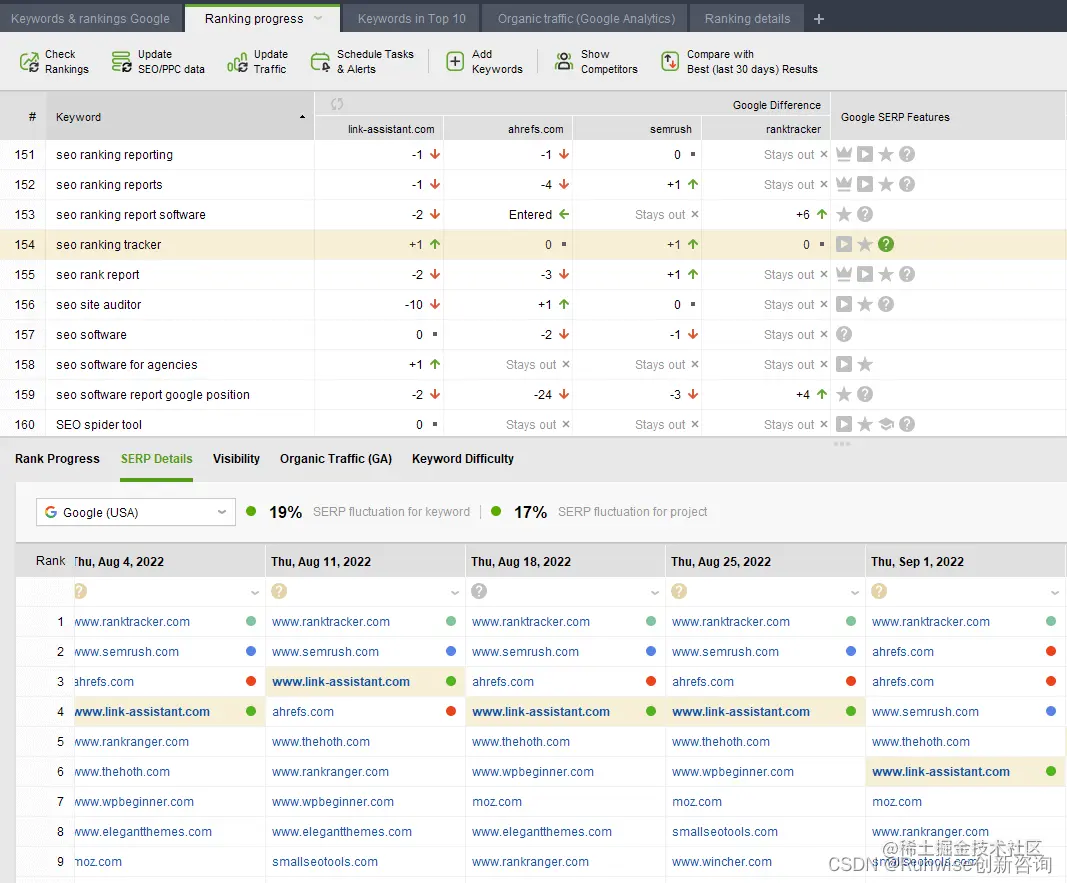
Task: Switch to Keywords in Top 10 tab
Action: (x=412, y=19)
